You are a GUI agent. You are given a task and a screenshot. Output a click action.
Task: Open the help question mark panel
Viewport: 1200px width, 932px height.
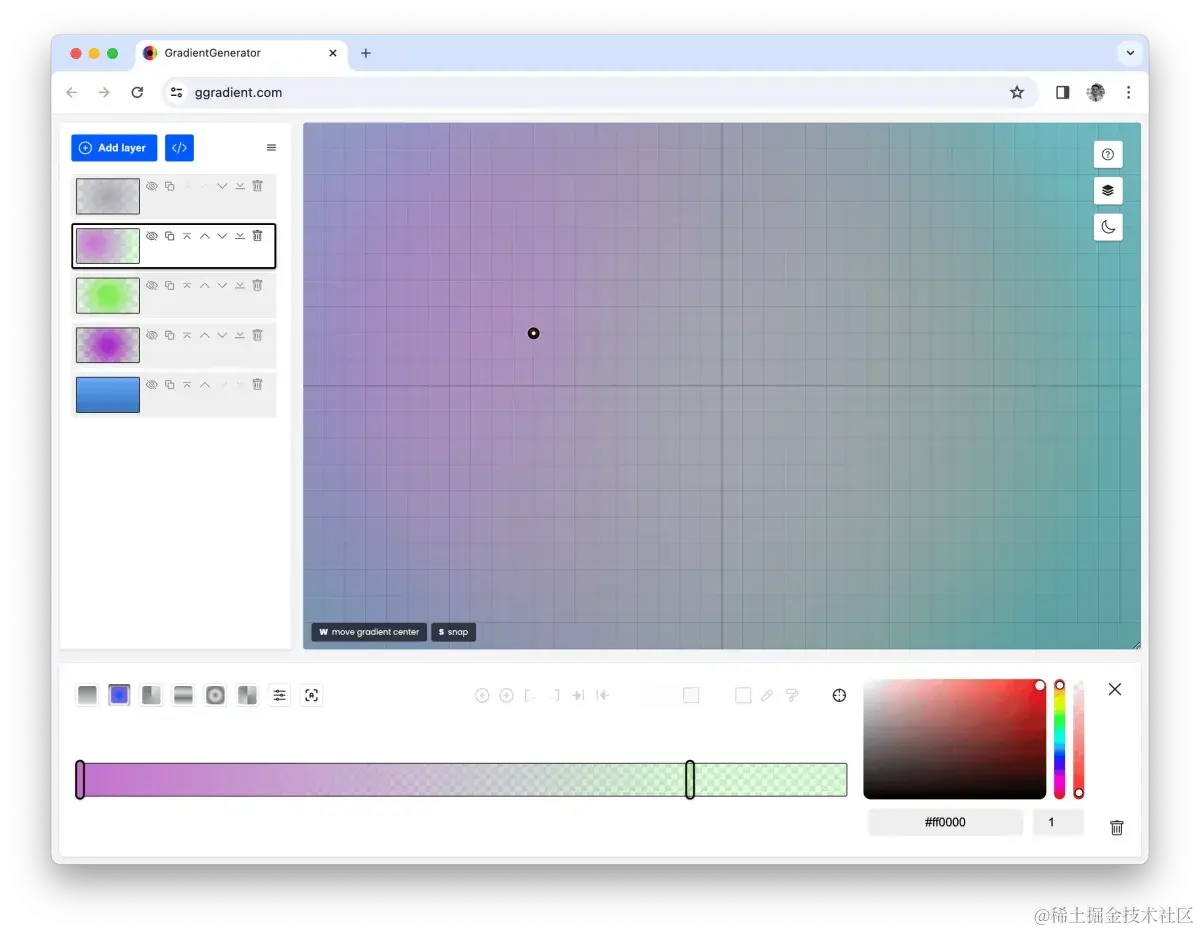(1108, 154)
